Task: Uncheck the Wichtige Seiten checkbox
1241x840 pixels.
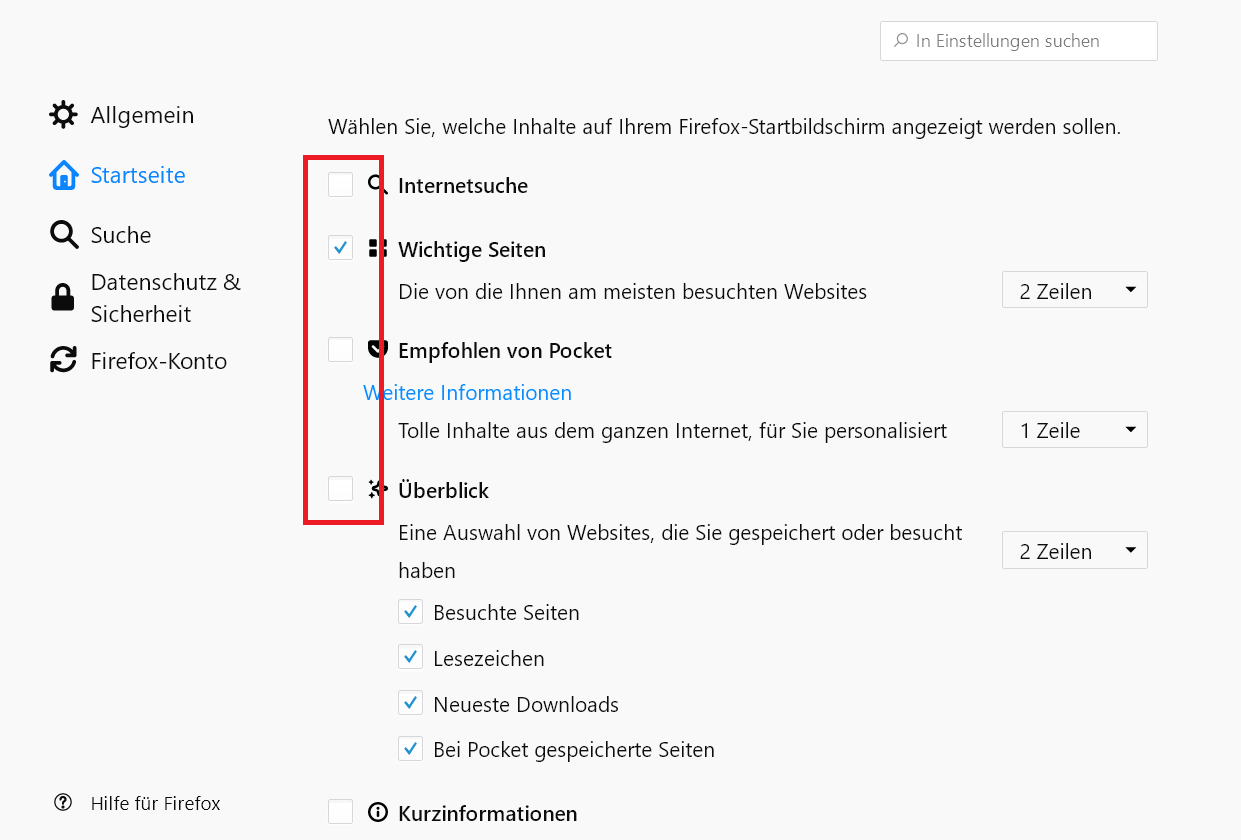Action: tap(341, 248)
